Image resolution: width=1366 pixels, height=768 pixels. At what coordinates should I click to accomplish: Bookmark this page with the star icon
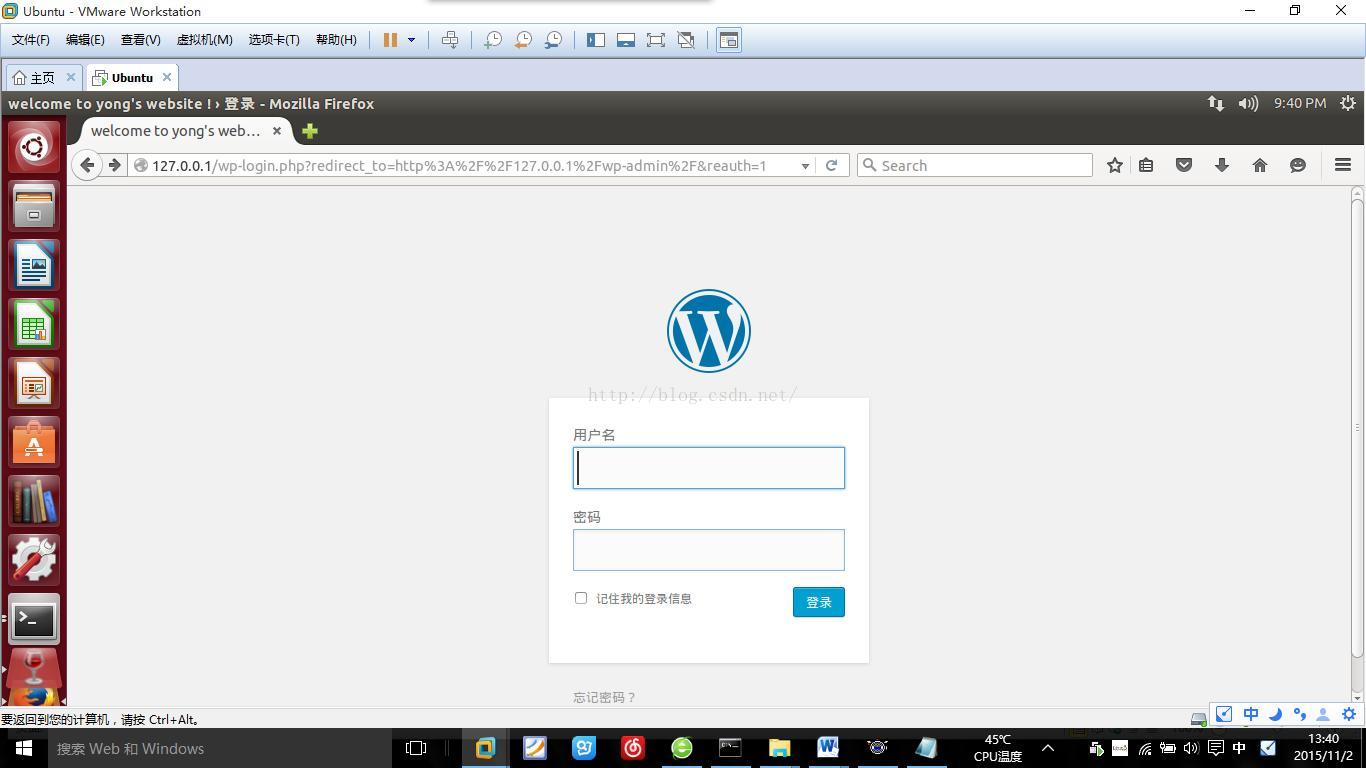coord(1114,165)
